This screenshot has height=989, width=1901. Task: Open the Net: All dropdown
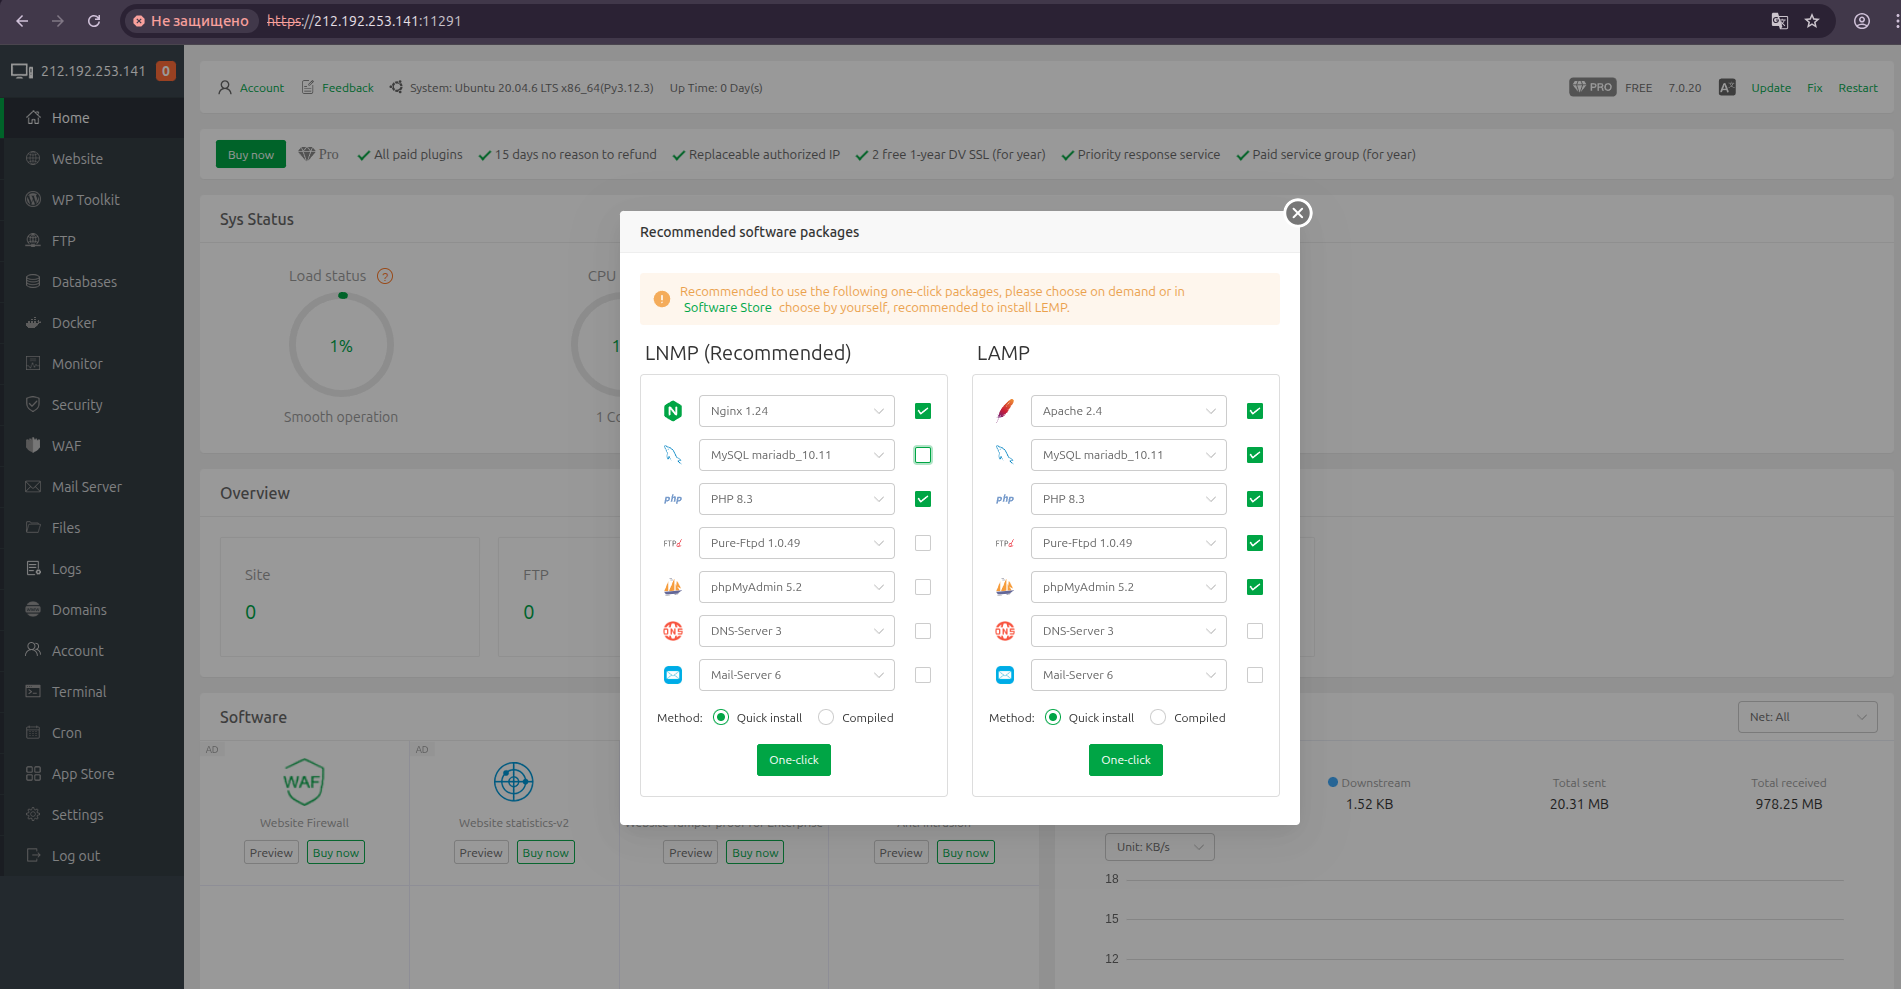point(1808,717)
